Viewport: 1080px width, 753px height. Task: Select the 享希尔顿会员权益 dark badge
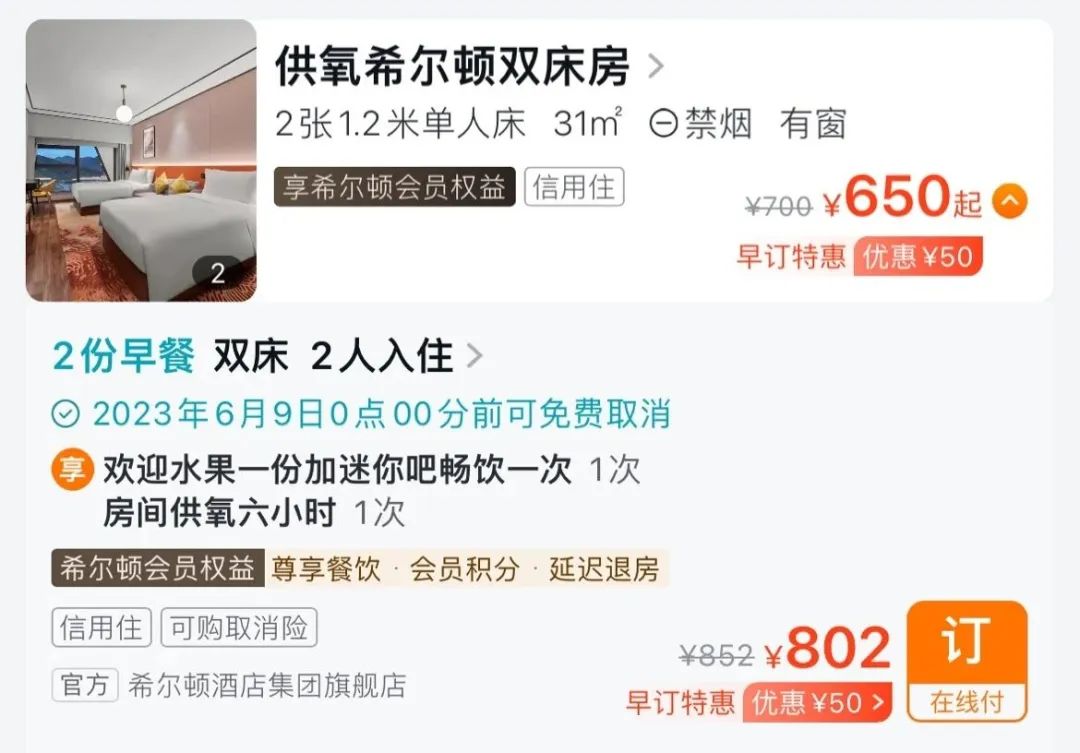395,187
